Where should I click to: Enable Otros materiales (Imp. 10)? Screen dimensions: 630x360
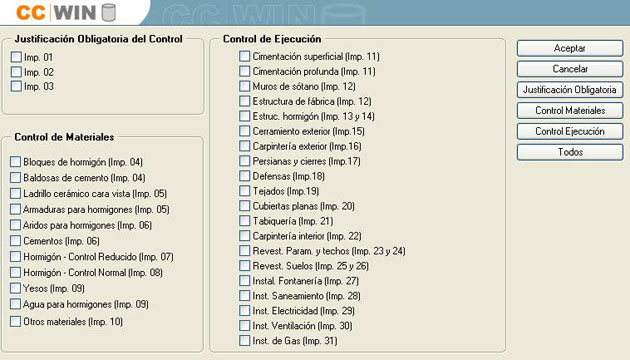15,321
